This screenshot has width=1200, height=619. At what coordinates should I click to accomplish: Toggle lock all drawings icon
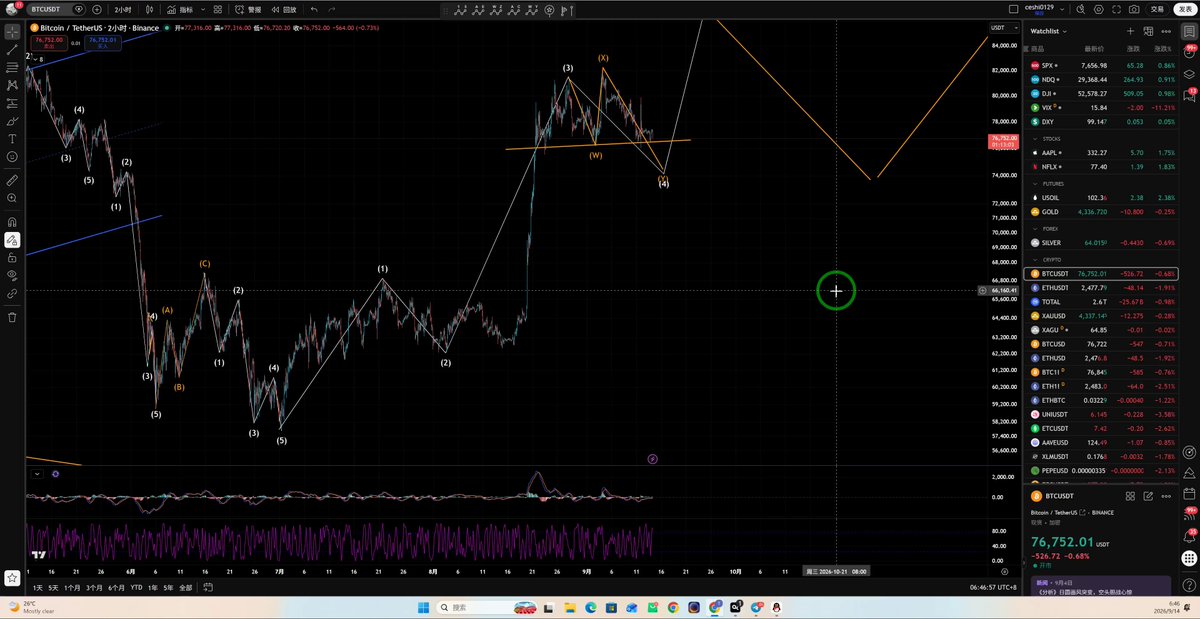tap(12, 257)
